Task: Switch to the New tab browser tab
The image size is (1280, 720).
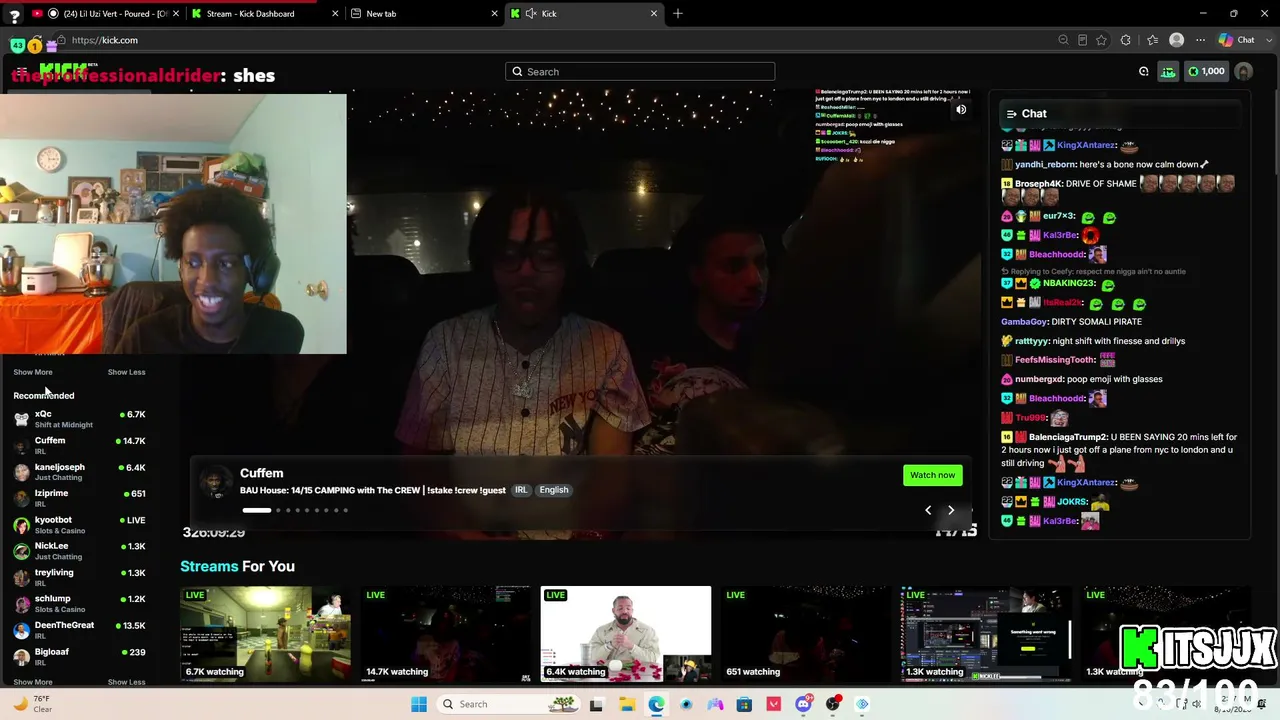Action: tap(425, 14)
